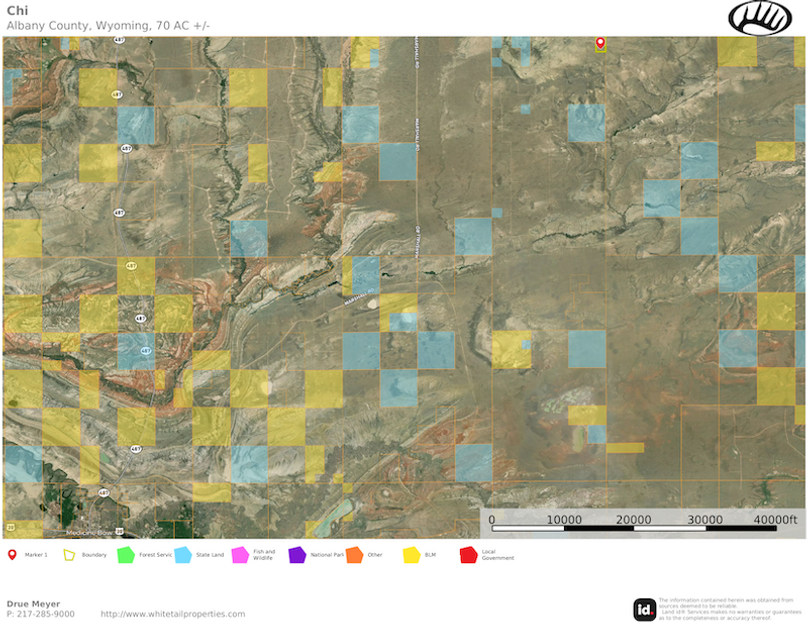Select the blue State Land legend swatch

click(x=183, y=554)
